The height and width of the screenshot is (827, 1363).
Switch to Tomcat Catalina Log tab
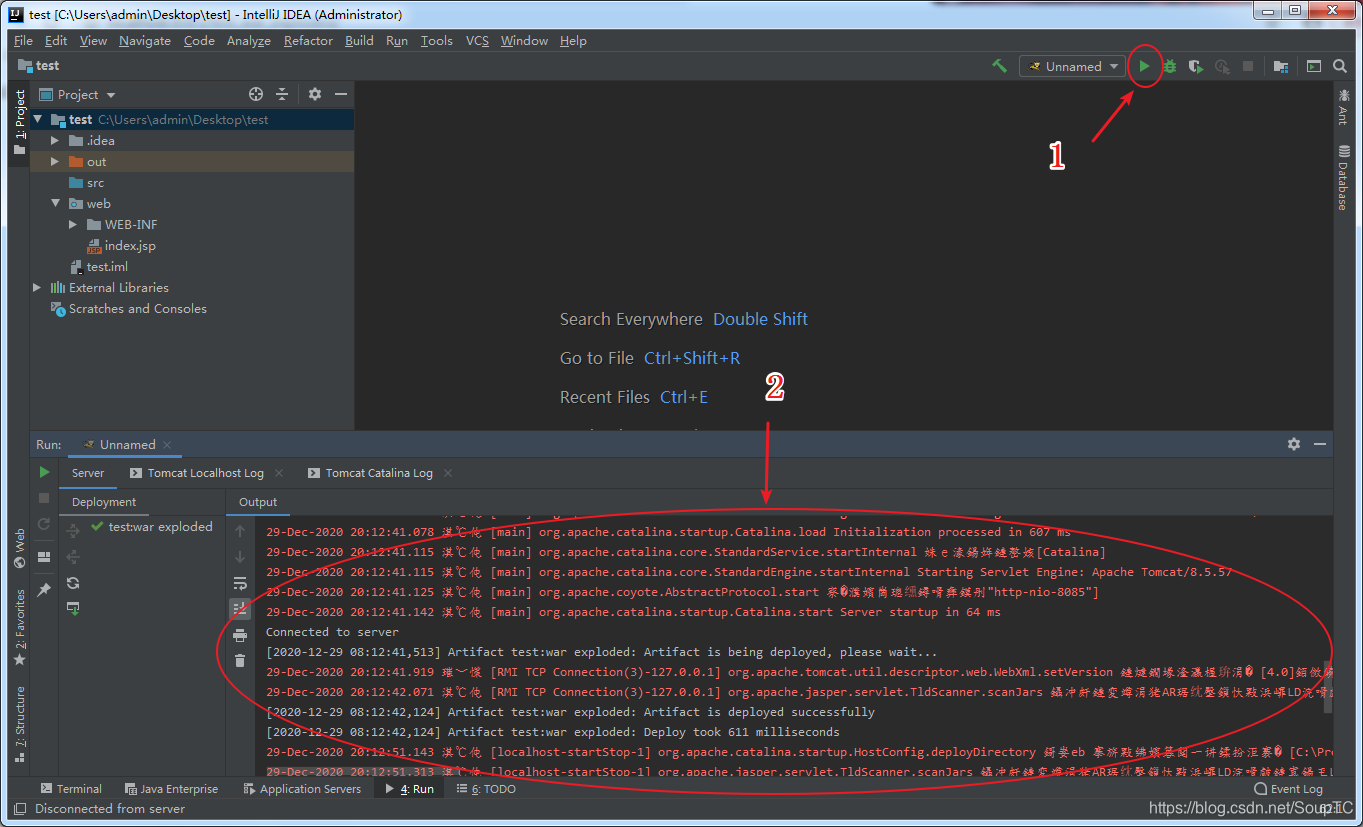click(x=369, y=473)
